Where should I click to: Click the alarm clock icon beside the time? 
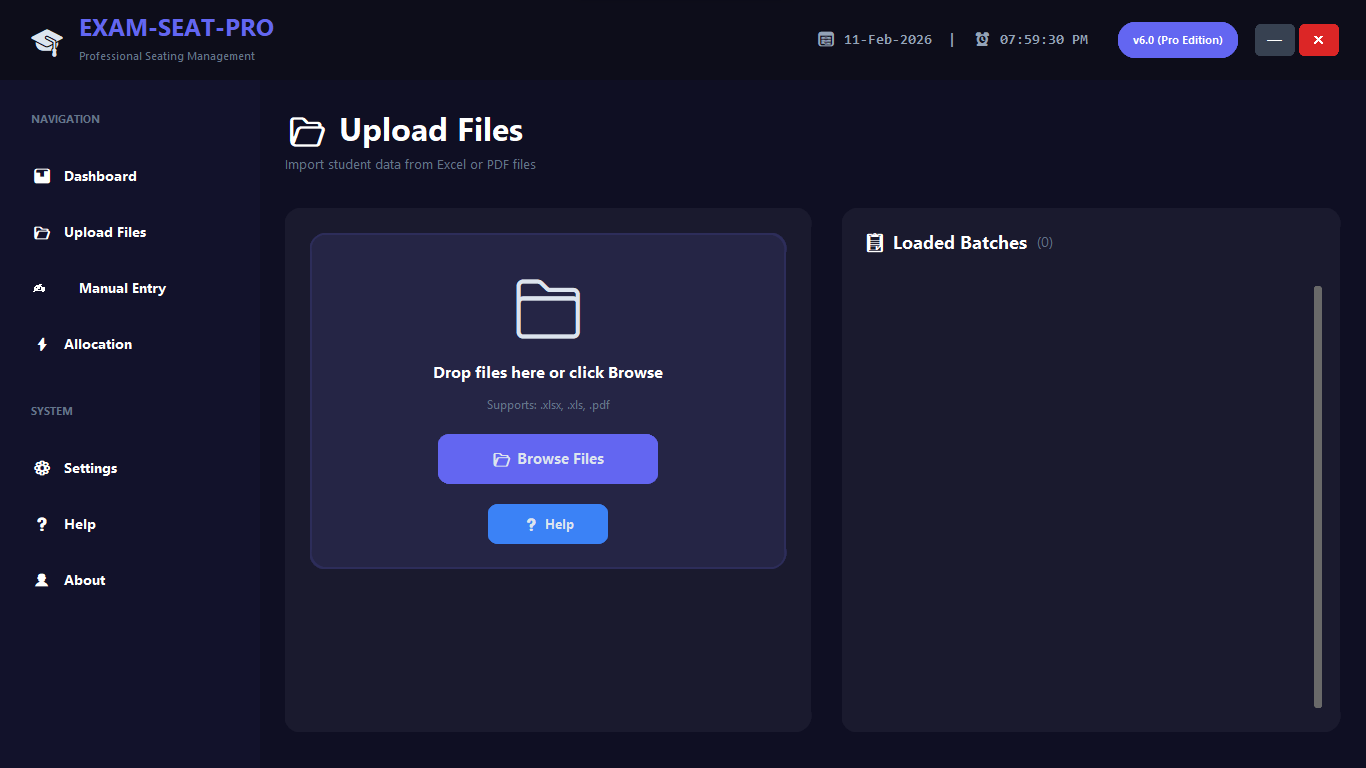pos(982,40)
